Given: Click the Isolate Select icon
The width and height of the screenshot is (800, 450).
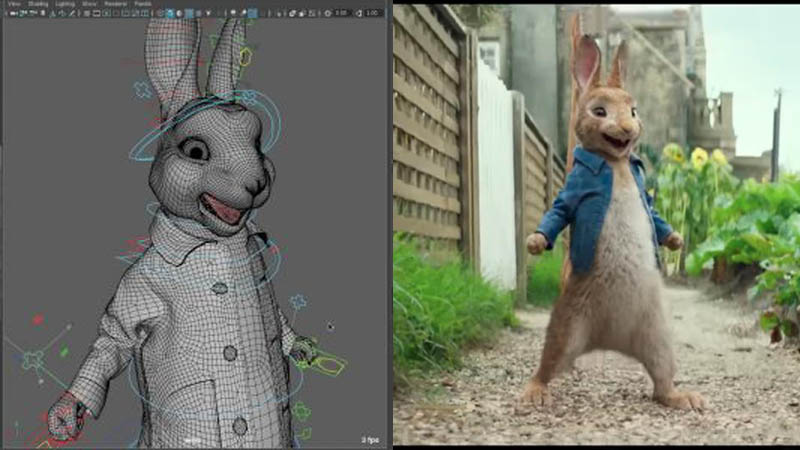Looking at the screenshot, I should tap(279, 13).
